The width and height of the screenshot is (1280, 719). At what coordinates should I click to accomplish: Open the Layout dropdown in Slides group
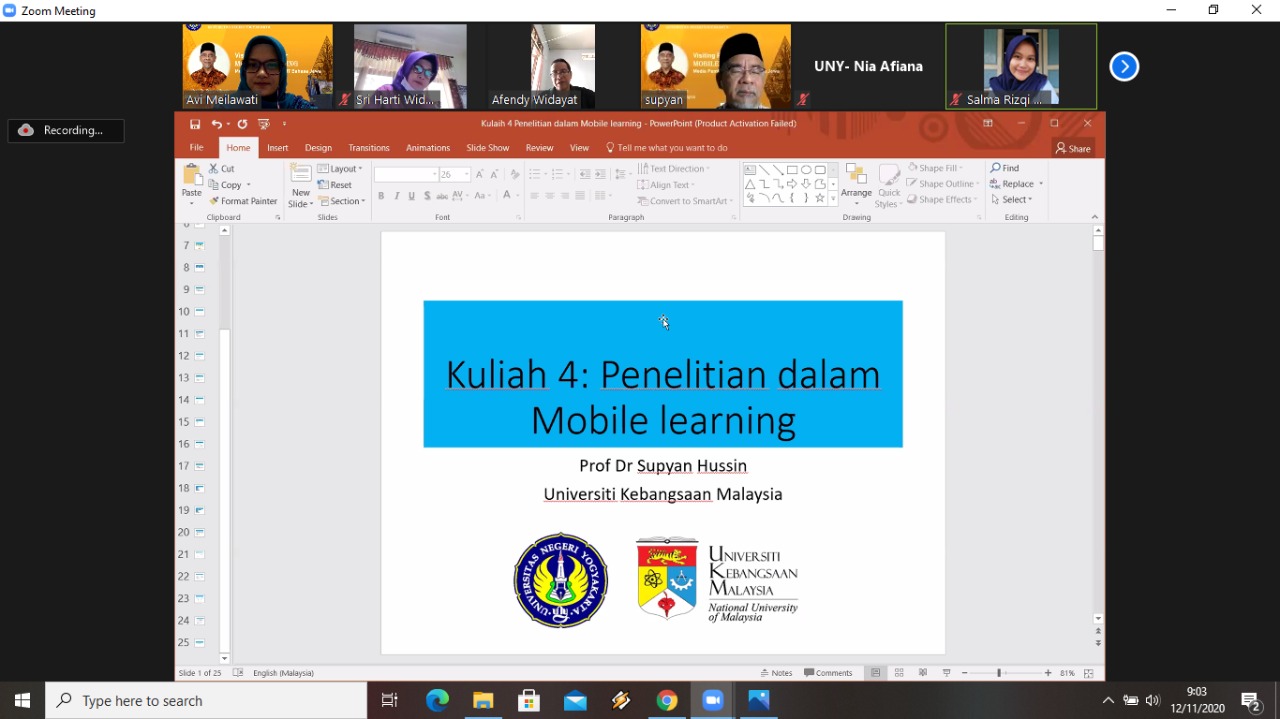340,169
